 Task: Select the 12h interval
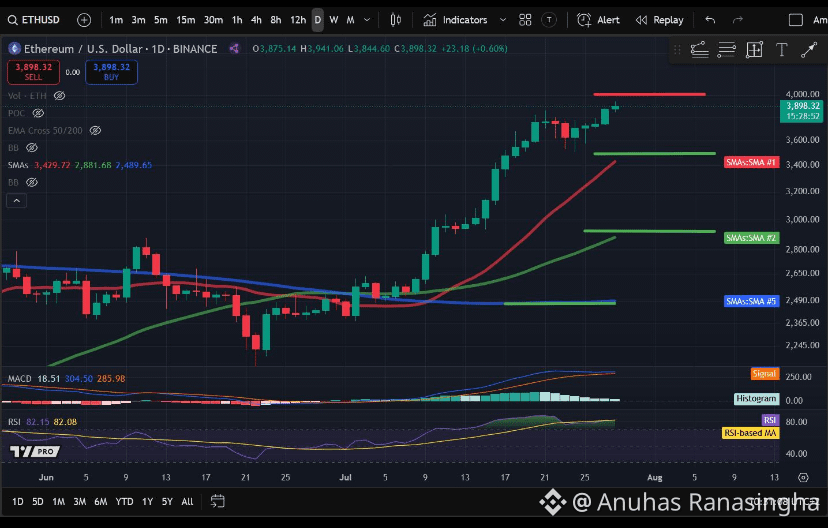point(298,20)
